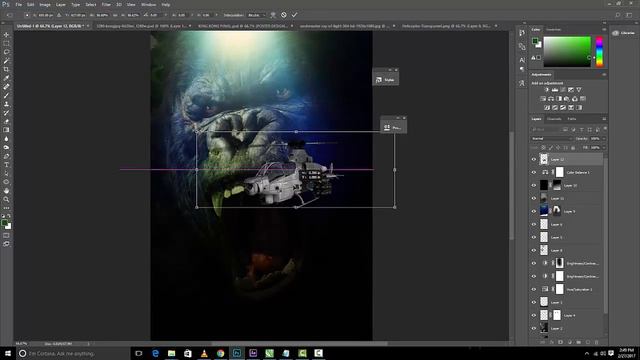Viewport: 640px width, 360px height.
Task: Open the Adjustments panel flyout menu
Action: [604, 75]
